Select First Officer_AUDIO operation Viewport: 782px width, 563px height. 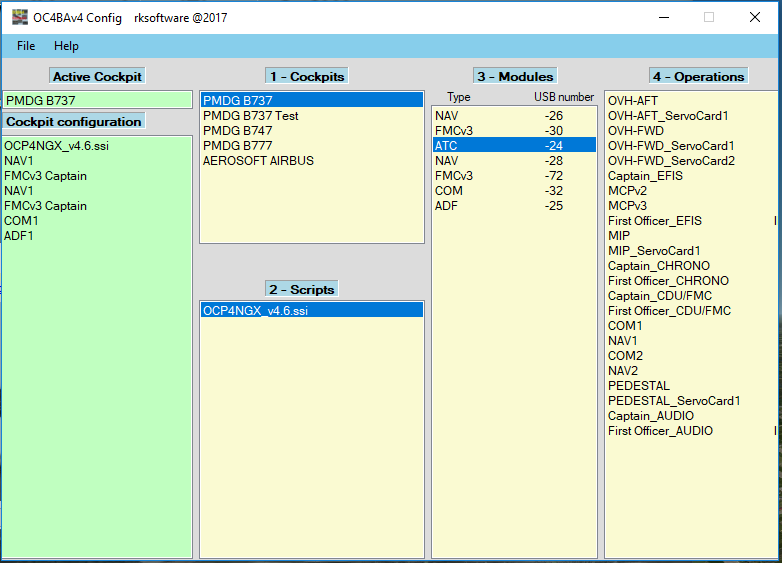660,431
